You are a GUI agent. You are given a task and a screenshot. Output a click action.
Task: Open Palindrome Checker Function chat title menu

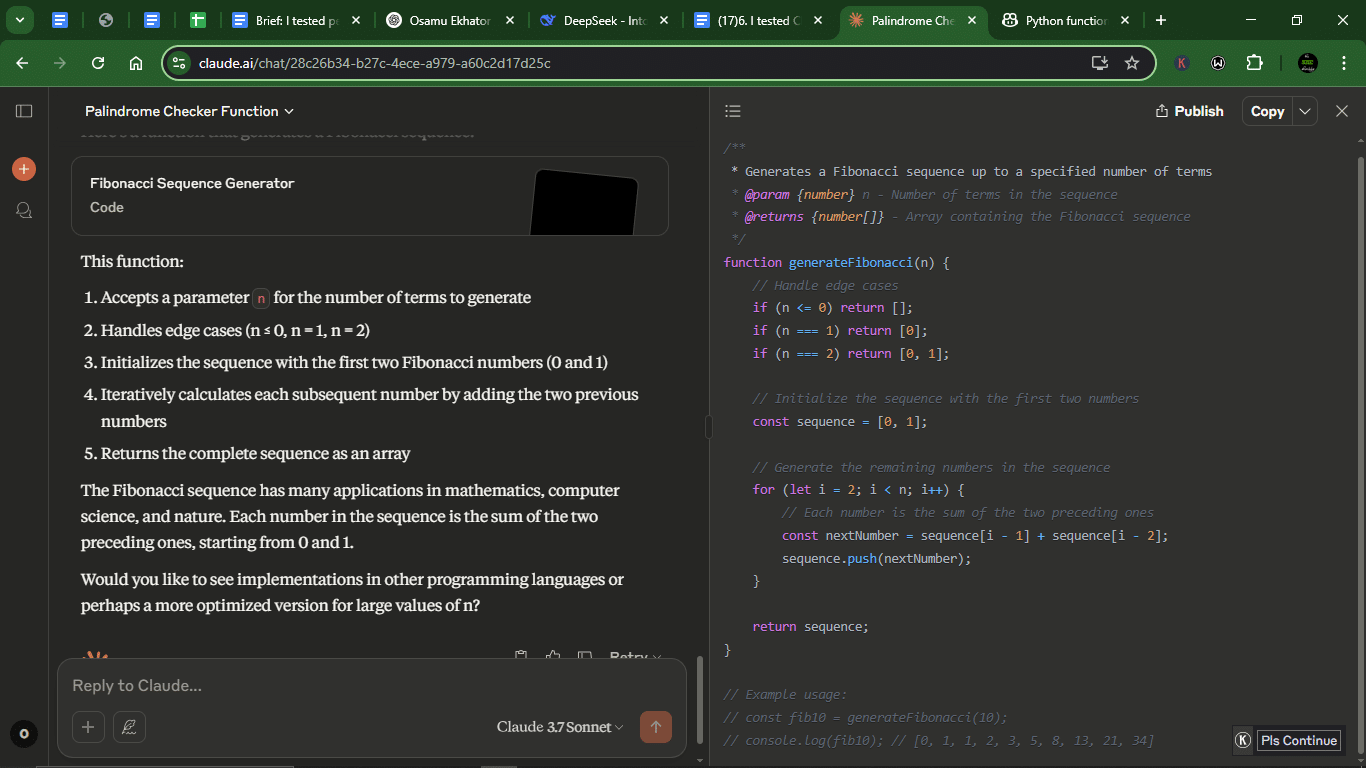click(189, 111)
